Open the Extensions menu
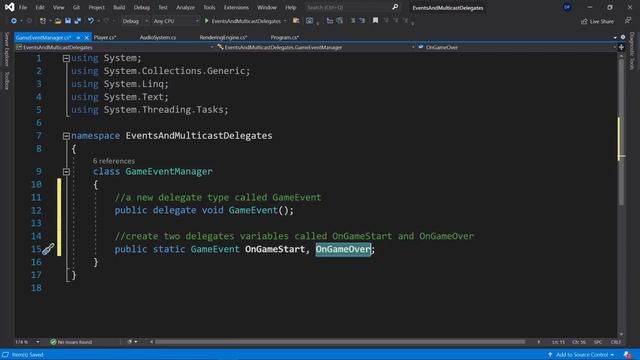The height and width of the screenshot is (360, 640). point(236,7)
